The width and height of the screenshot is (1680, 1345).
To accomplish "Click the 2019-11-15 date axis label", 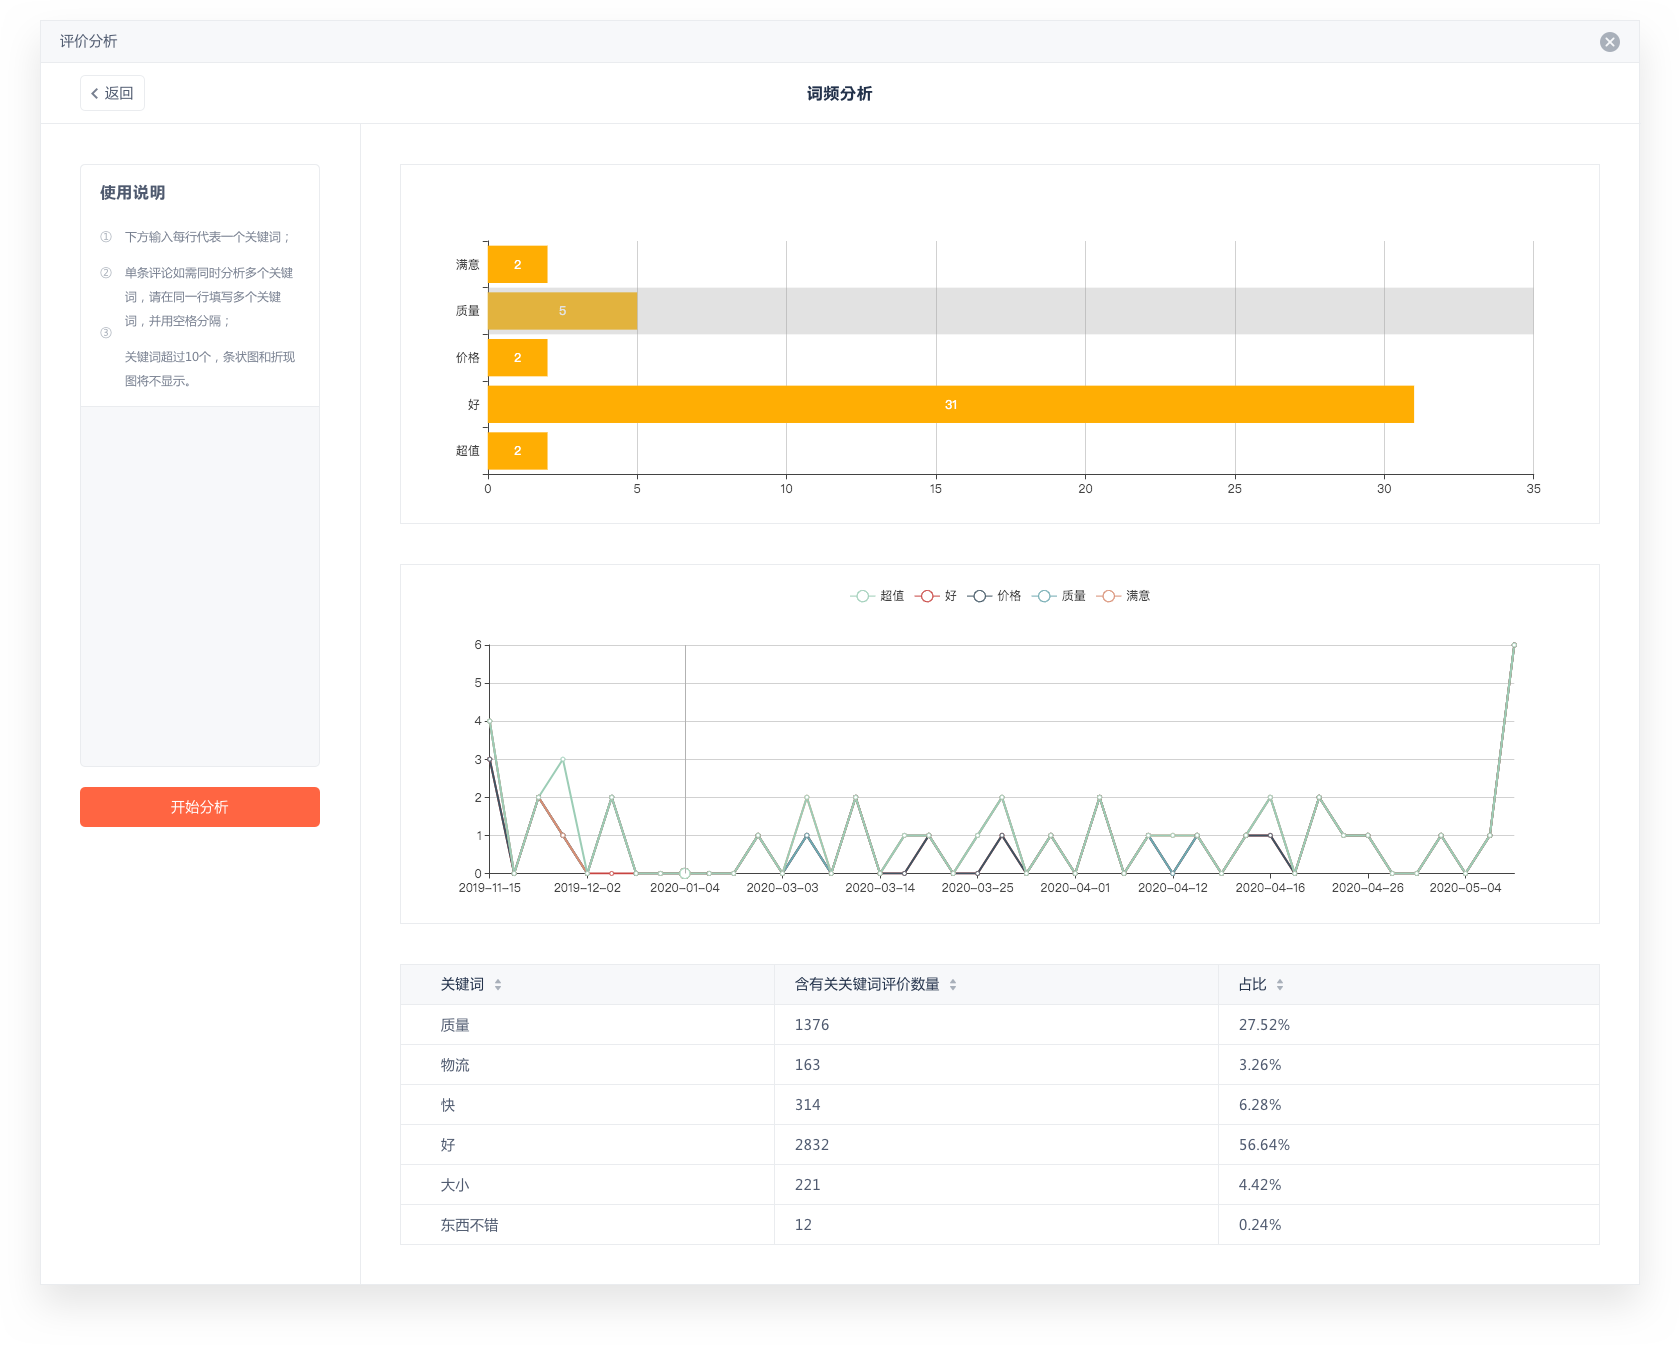I will coord(489,888).
